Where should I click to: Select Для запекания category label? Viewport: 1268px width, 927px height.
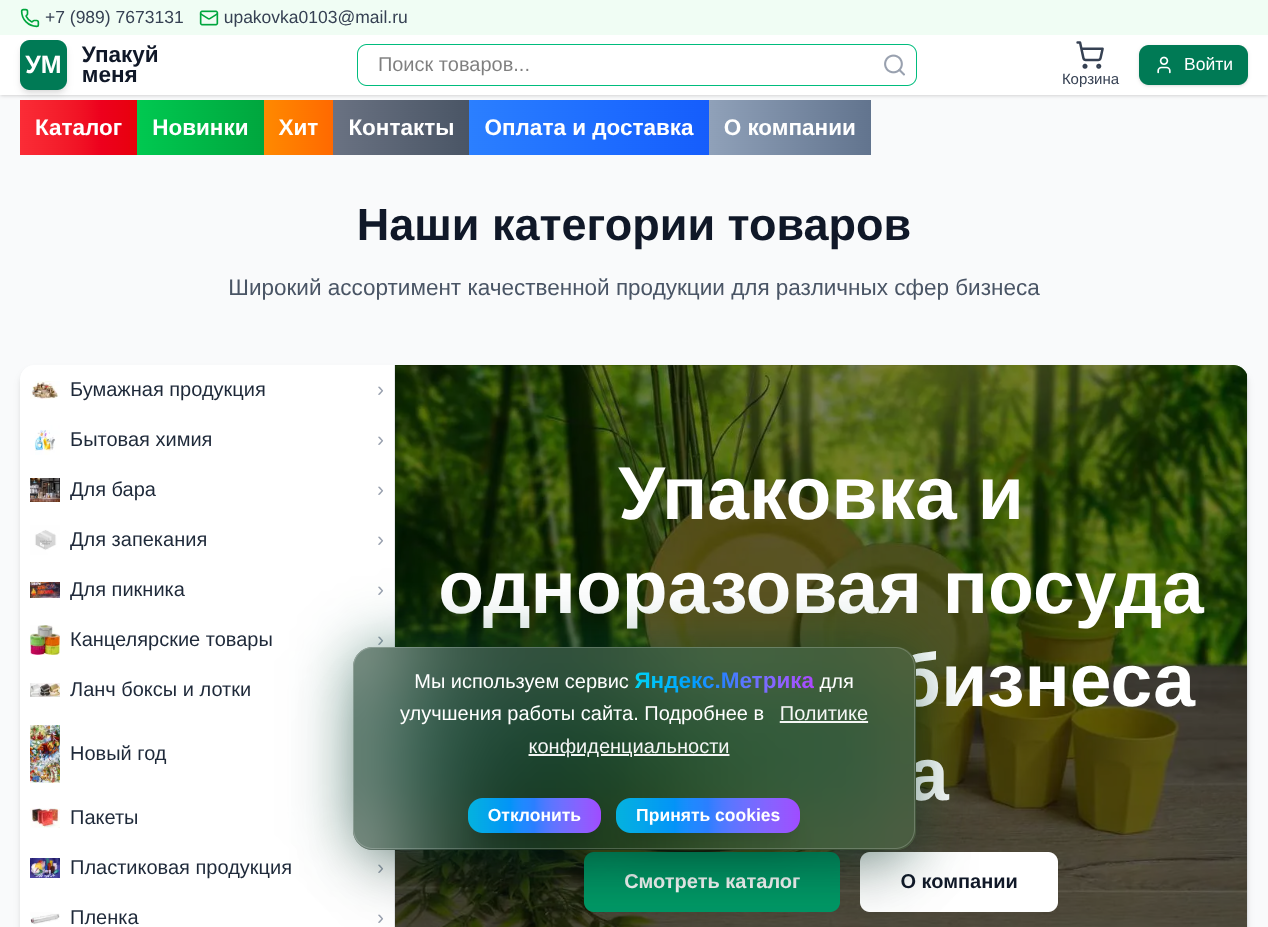click(138, 540)
